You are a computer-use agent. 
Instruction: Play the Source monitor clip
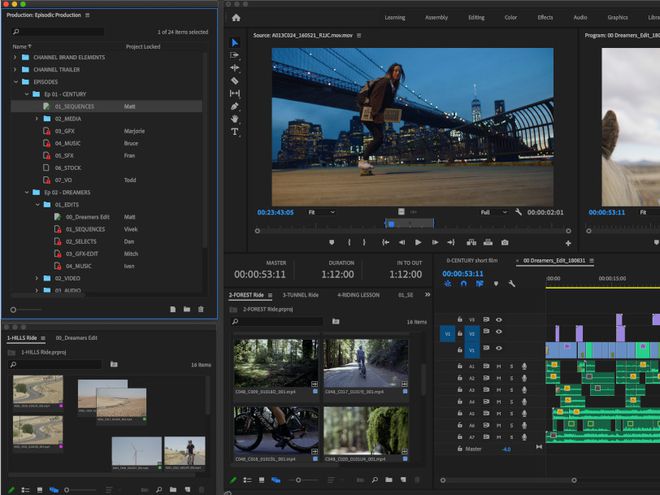pyautogui.click(x=418, y=242)
